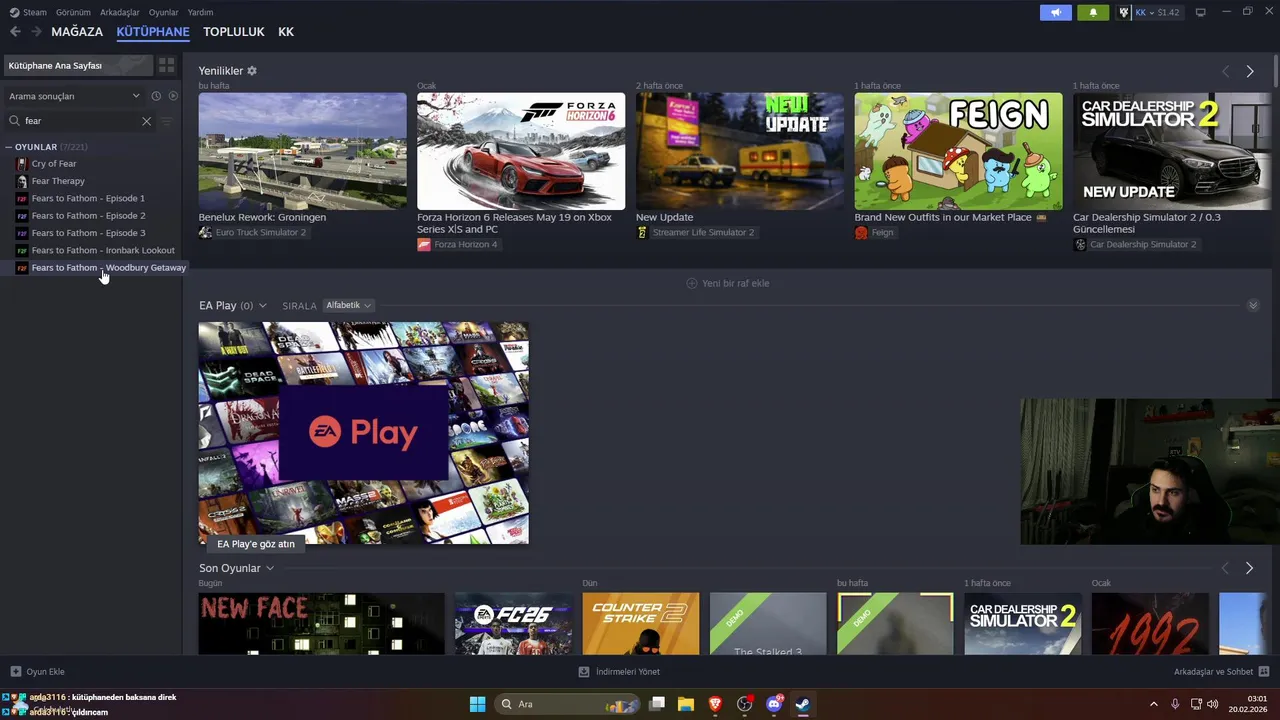Open the KK account dropdown
Image resolution: width=1280 pixels, height=720 pixels.
[x=1152, y=12]
